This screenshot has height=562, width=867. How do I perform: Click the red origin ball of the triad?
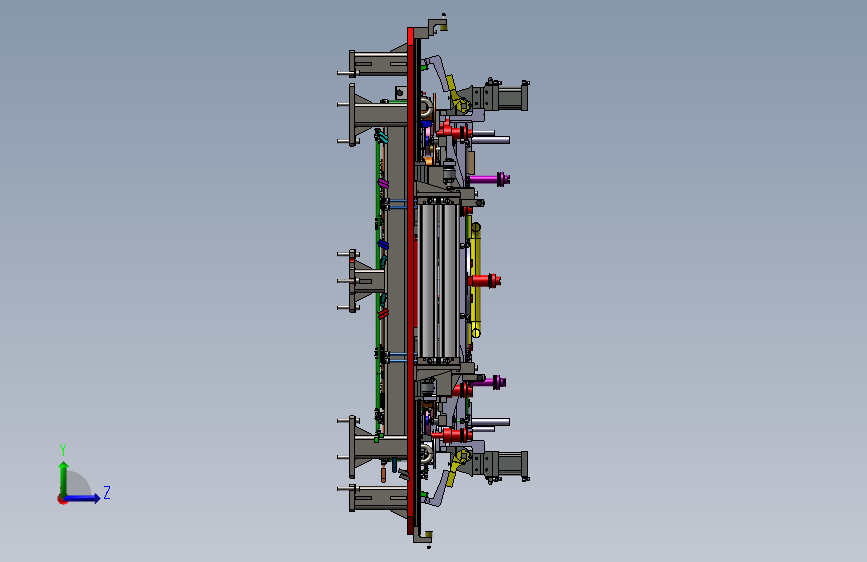pos(62,499)
